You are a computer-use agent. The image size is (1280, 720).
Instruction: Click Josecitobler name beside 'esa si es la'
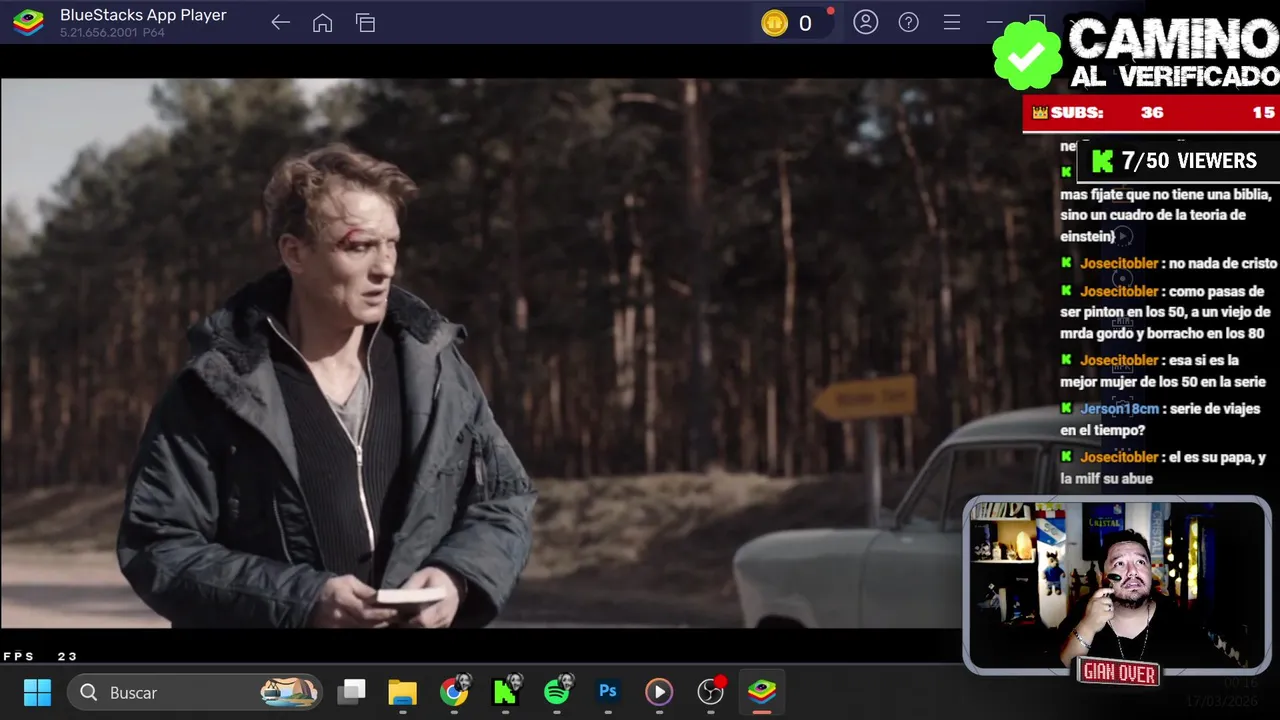[x=1119, y=360]
